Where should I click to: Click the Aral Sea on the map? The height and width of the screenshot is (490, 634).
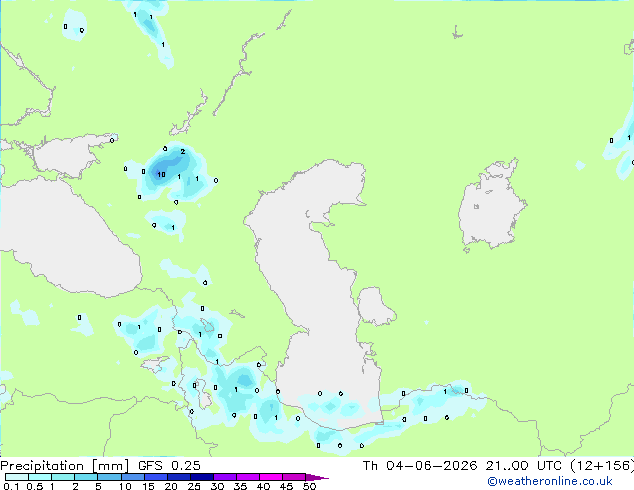[x=491, y=204]
